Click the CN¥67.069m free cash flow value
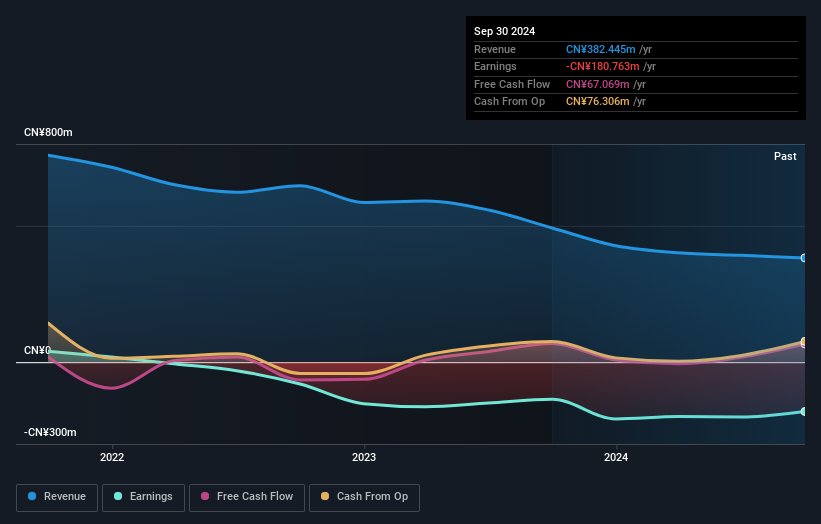This screenshot has width=821, height=524. point(597,84)
